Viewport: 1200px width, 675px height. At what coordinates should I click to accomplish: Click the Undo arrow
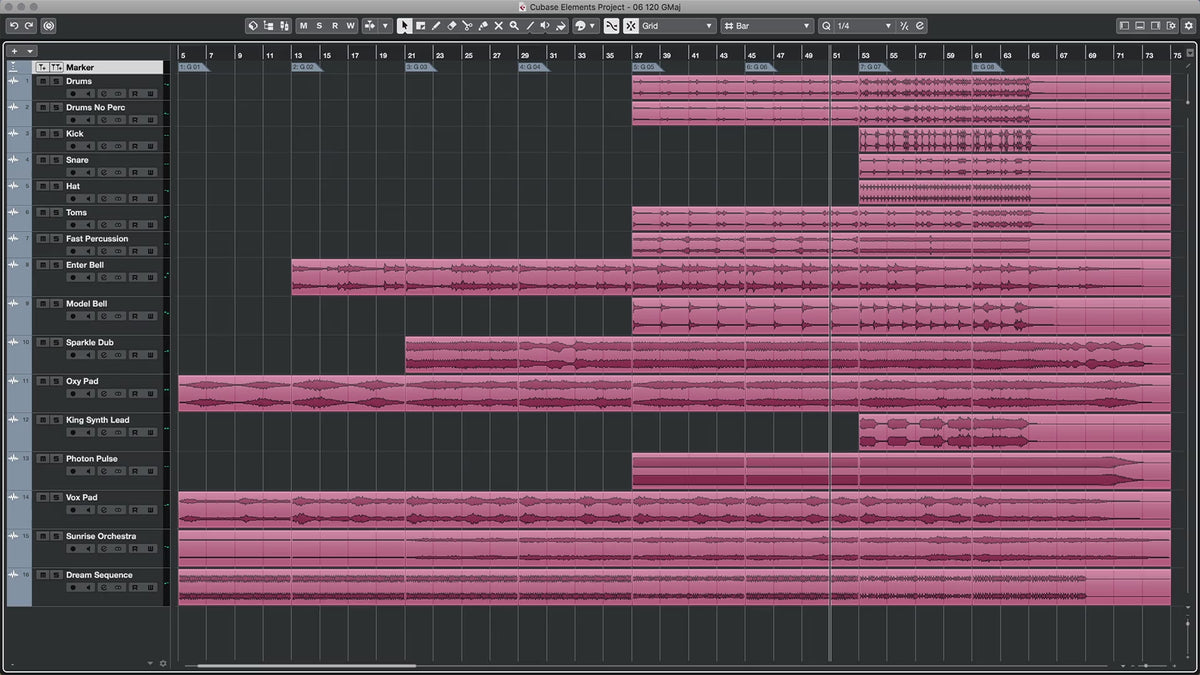click(x=13, y=26)
